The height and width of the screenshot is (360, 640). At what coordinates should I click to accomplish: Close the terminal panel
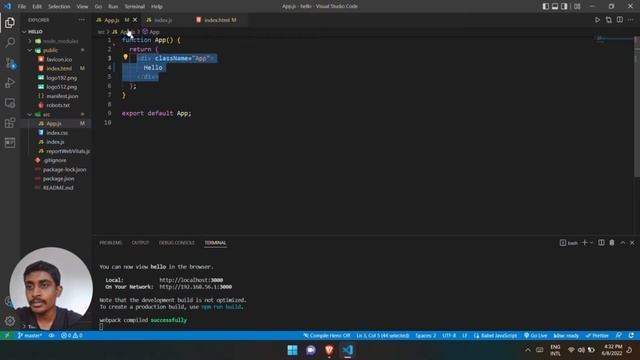pyautogui.click(x=632, y=242)
